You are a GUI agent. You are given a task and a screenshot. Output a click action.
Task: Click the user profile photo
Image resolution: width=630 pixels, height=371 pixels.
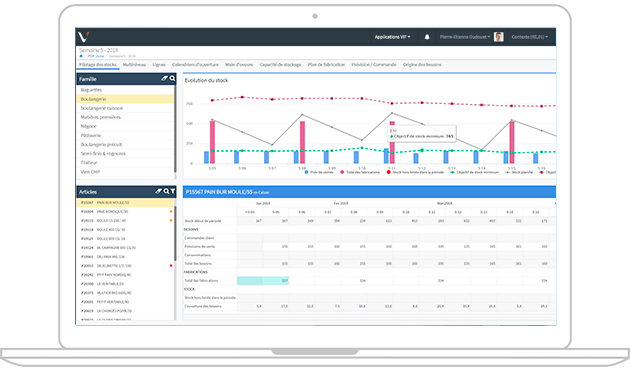coord(499,37)
